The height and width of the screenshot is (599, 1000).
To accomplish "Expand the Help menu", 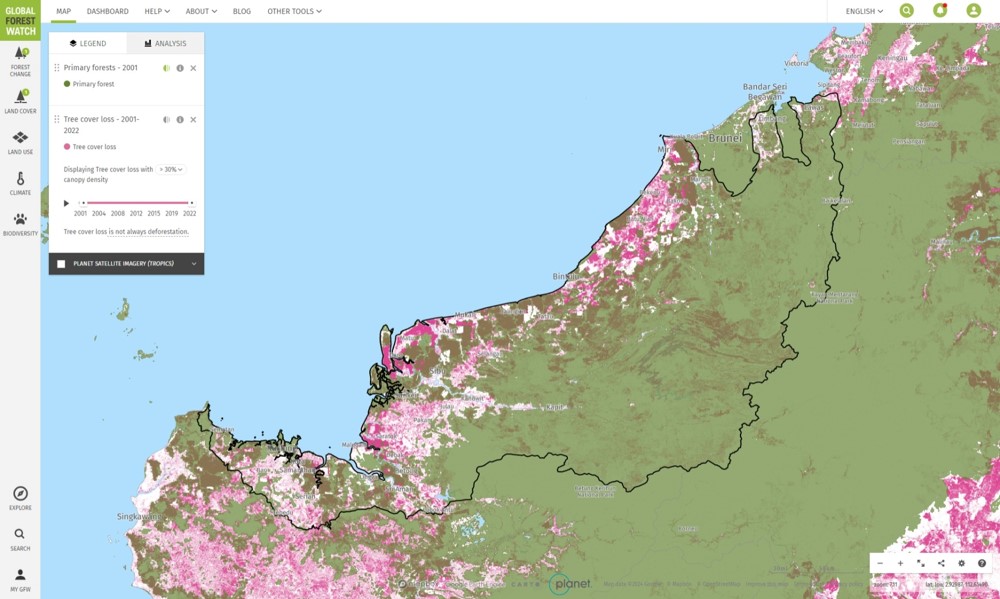I will [156, 11].
